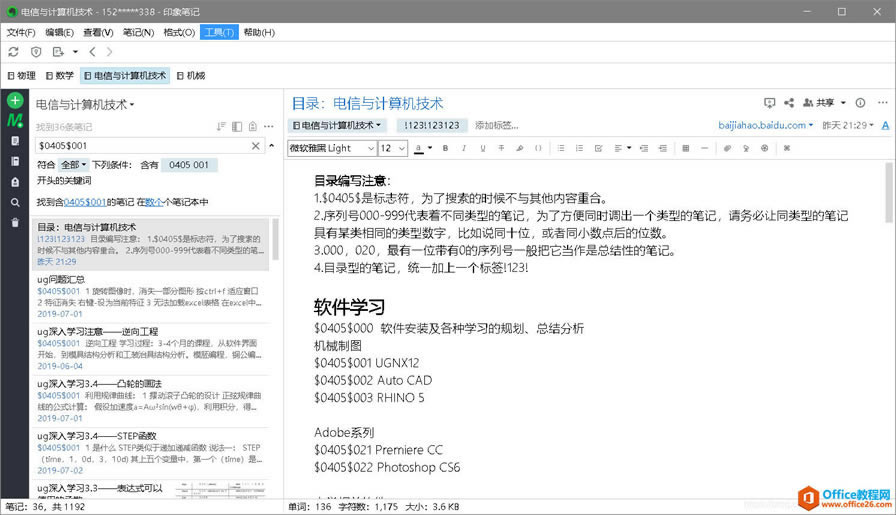This screenshot has width=896, height=515.
Task: Open the 格式(O) menu
Action: [x=179, y=32]
